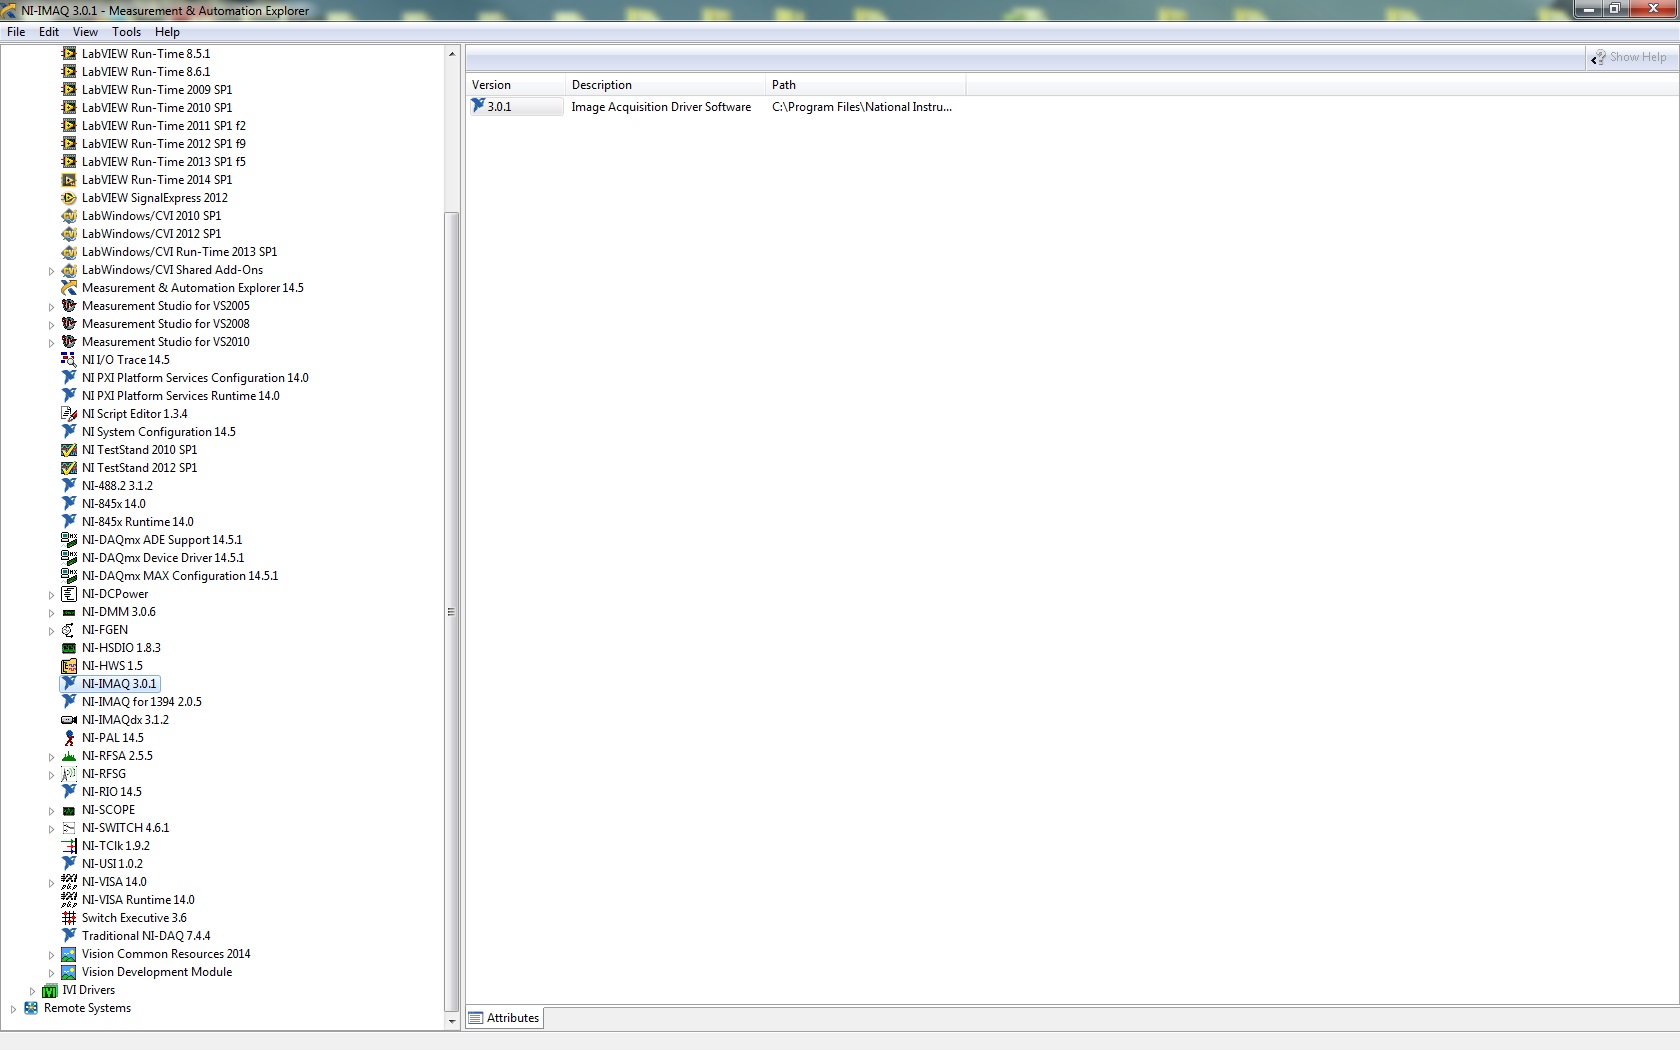Screen dimensions: 1680x1050
Task: Select NI PXI Platform Services Runtime 14.0
Action: (181, 396)
